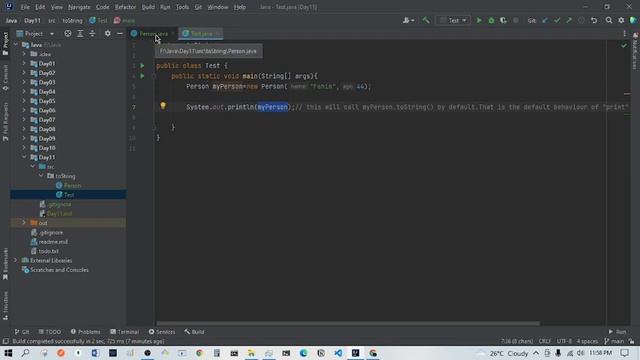Open the Test run configuration dropdown
640x360 pixels.
(x=453, y=20)
